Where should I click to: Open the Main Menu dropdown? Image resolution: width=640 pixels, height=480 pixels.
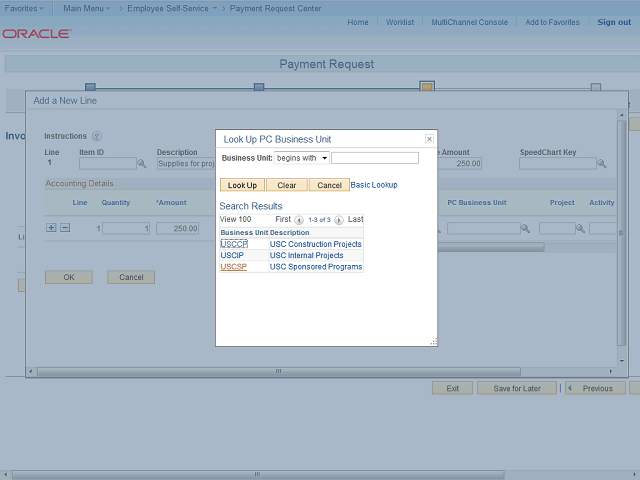[88, 8]
